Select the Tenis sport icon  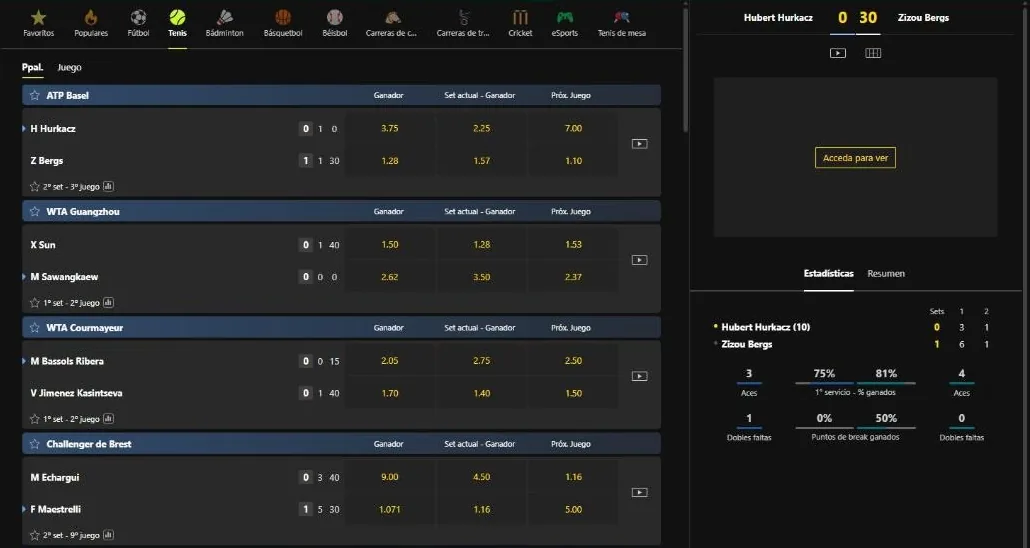[177, 18]
